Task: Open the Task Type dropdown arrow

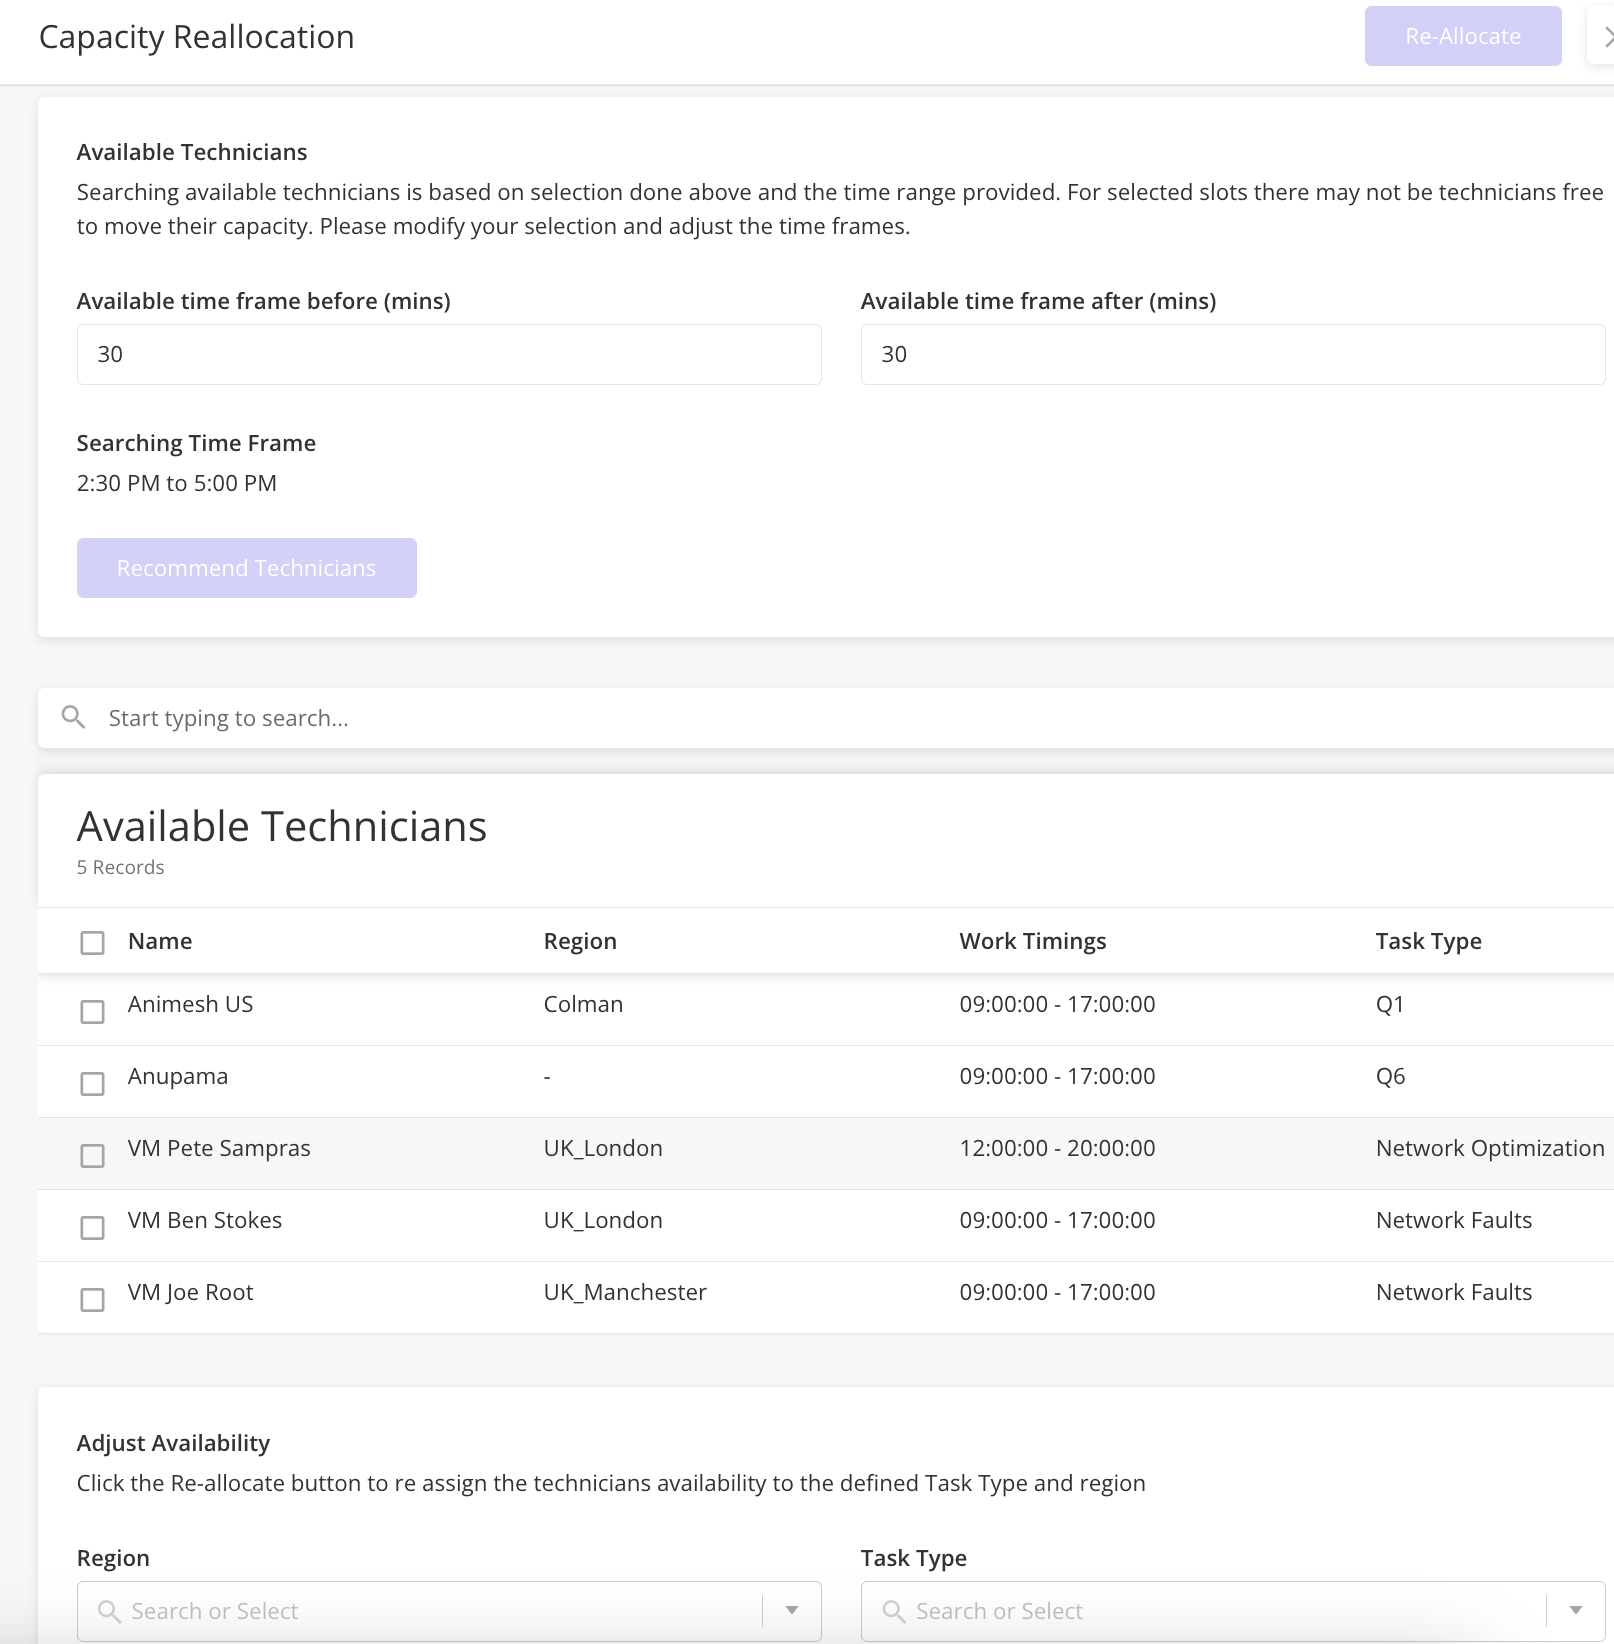Action: click(x=1576, y=1610)
